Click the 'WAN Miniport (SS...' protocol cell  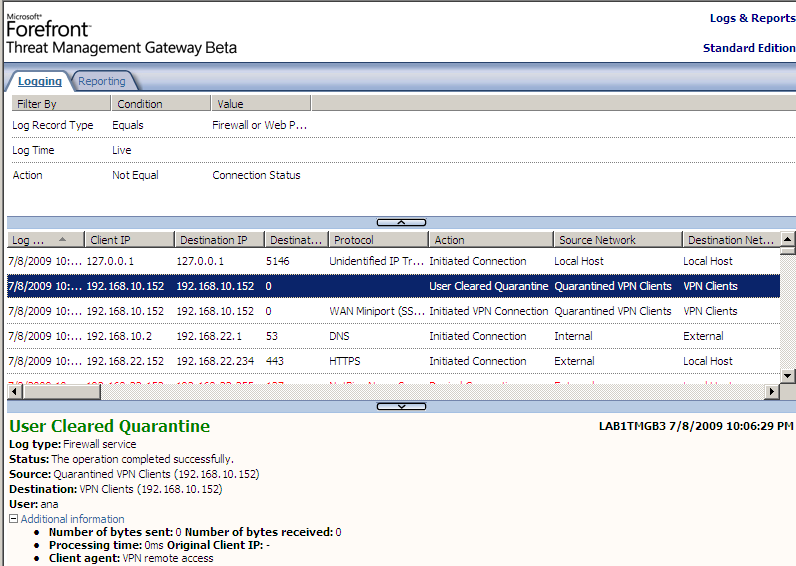(x=377, y=311)
